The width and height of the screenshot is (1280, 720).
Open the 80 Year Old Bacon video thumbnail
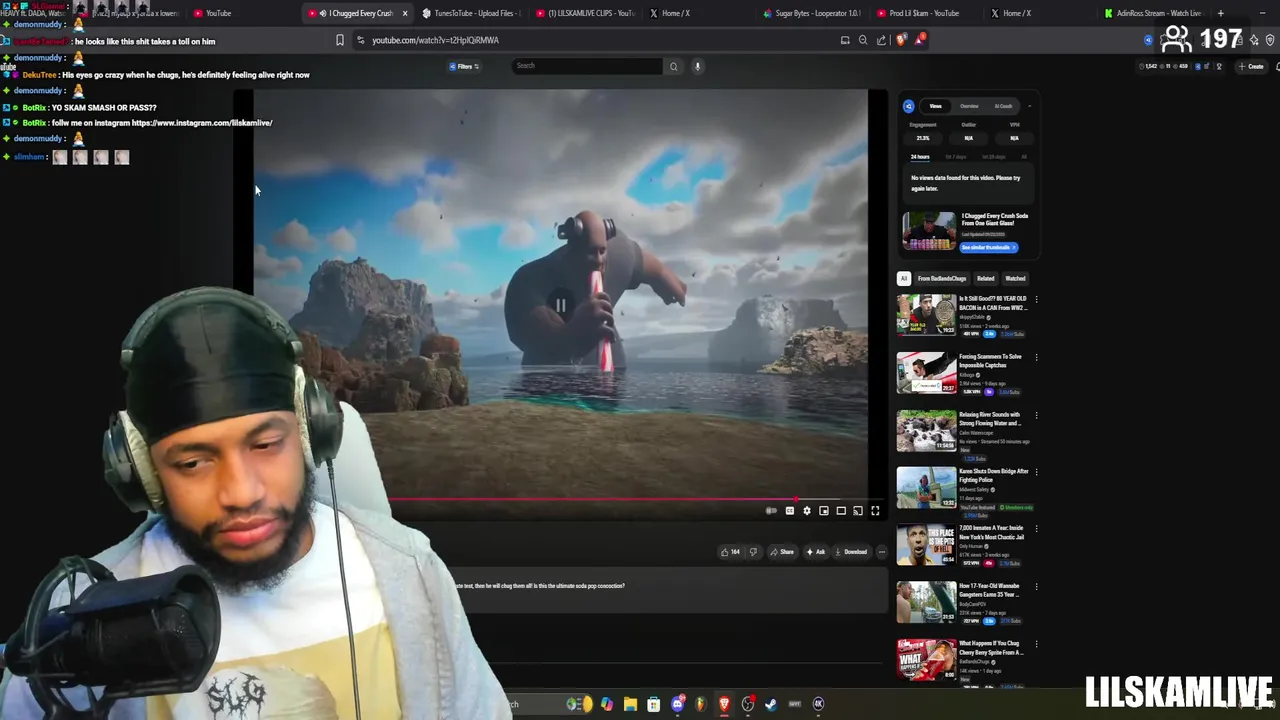coord(926,314)
